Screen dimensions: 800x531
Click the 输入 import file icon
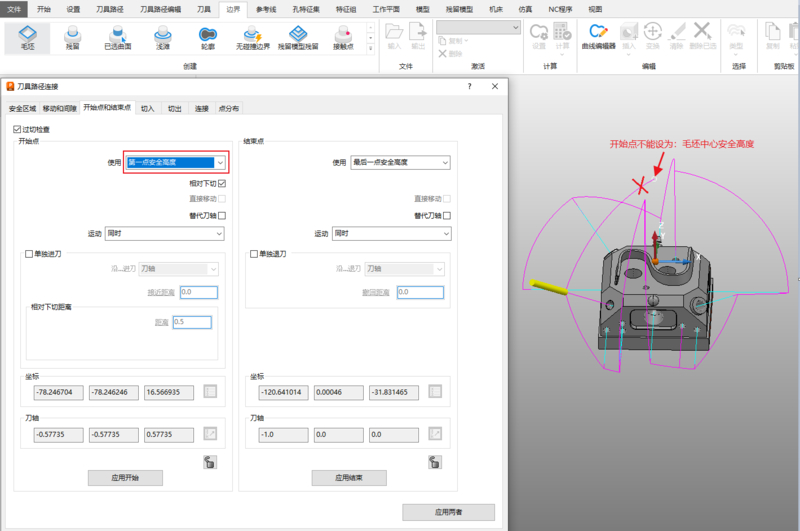point(394,36)
